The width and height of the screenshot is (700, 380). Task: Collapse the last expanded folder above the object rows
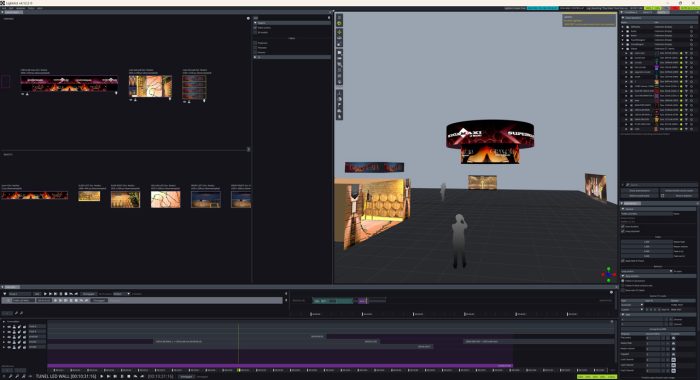tap(623, 49)
